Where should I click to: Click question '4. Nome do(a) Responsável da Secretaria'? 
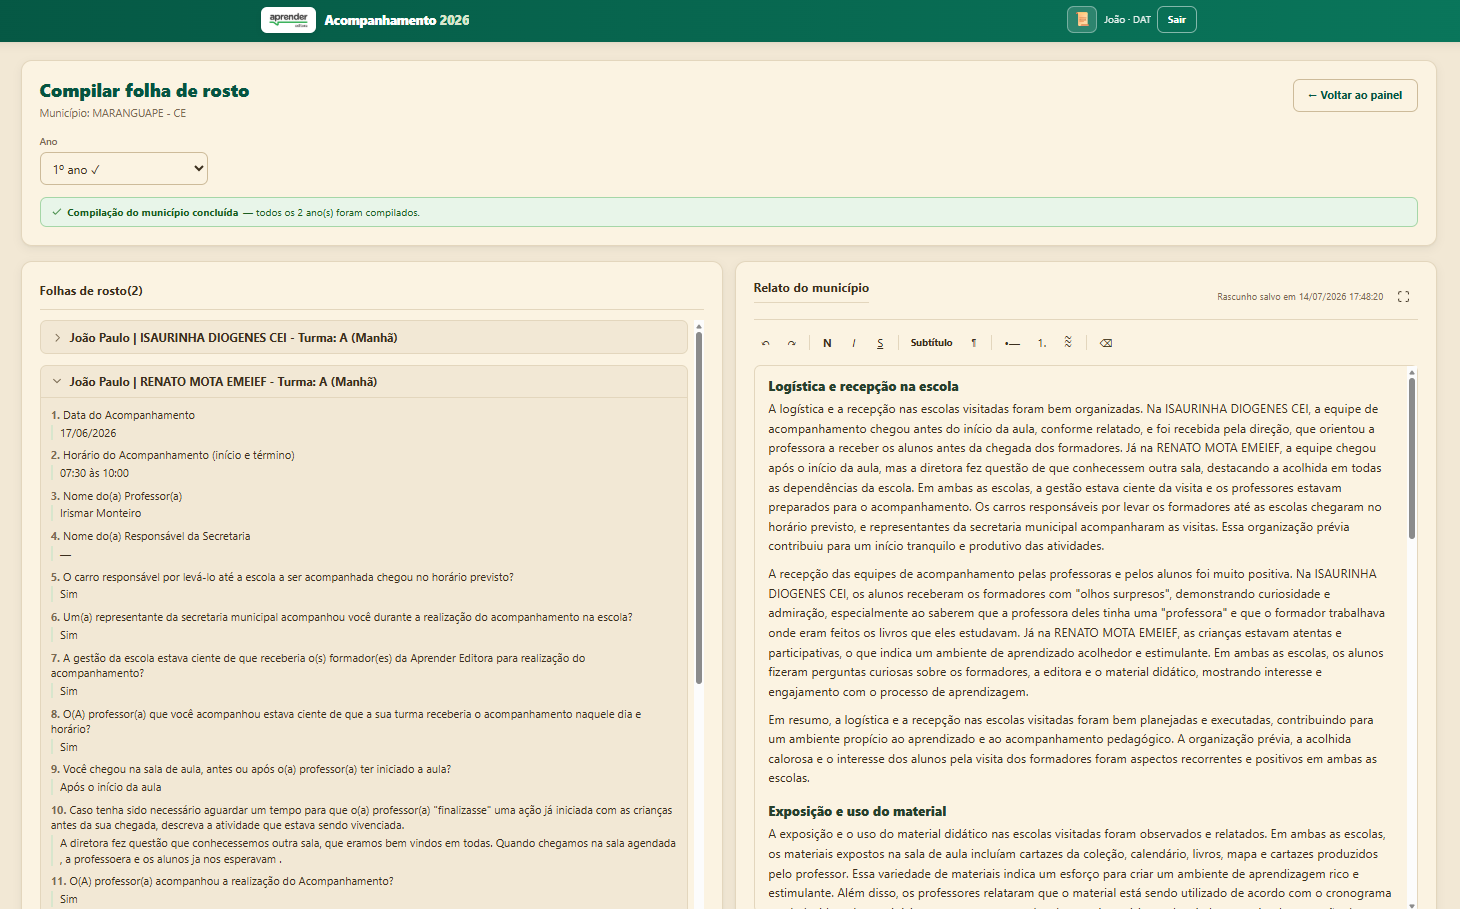click(151, 536)
